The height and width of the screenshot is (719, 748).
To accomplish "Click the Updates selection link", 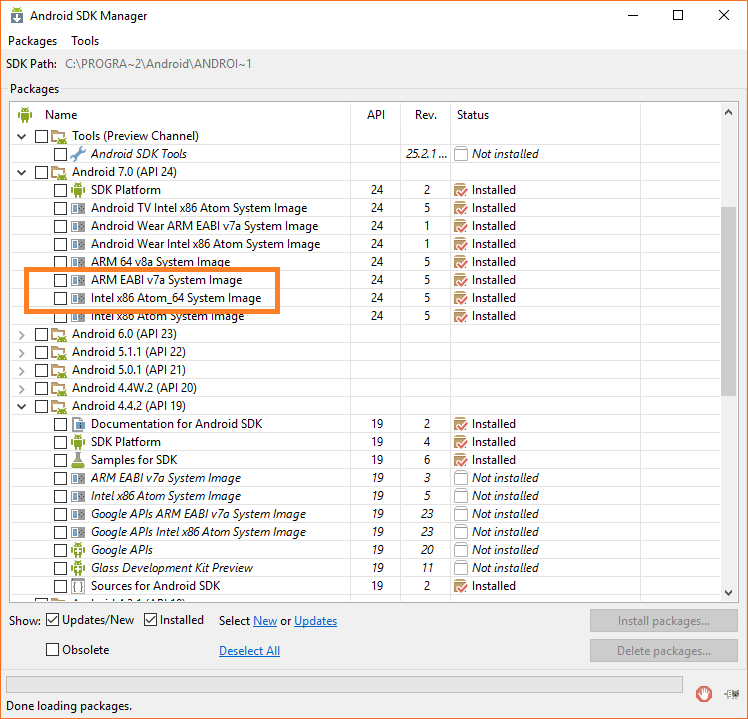I will click(315, 621).
